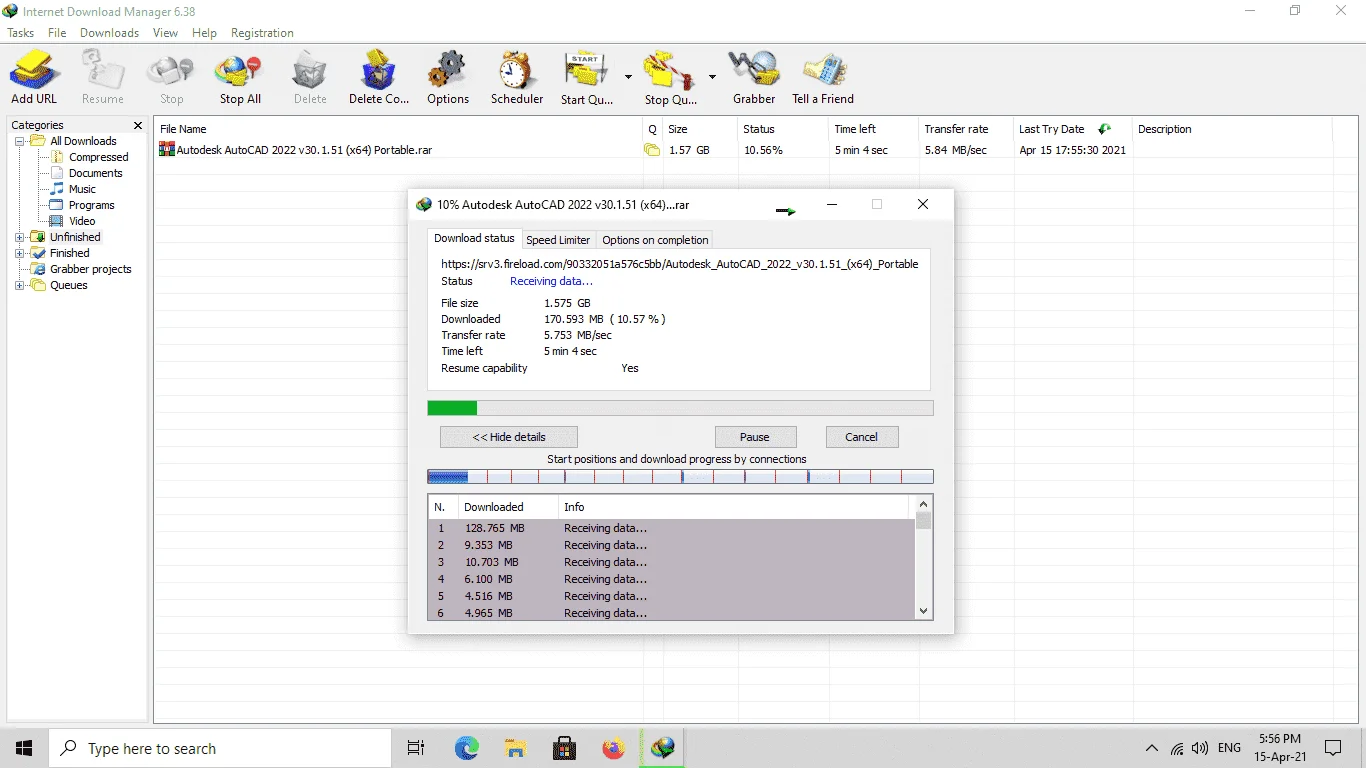Open Stop Queue dropdown arrow
This screenshot has width=1366, height=768.
(x=712, y=77)
